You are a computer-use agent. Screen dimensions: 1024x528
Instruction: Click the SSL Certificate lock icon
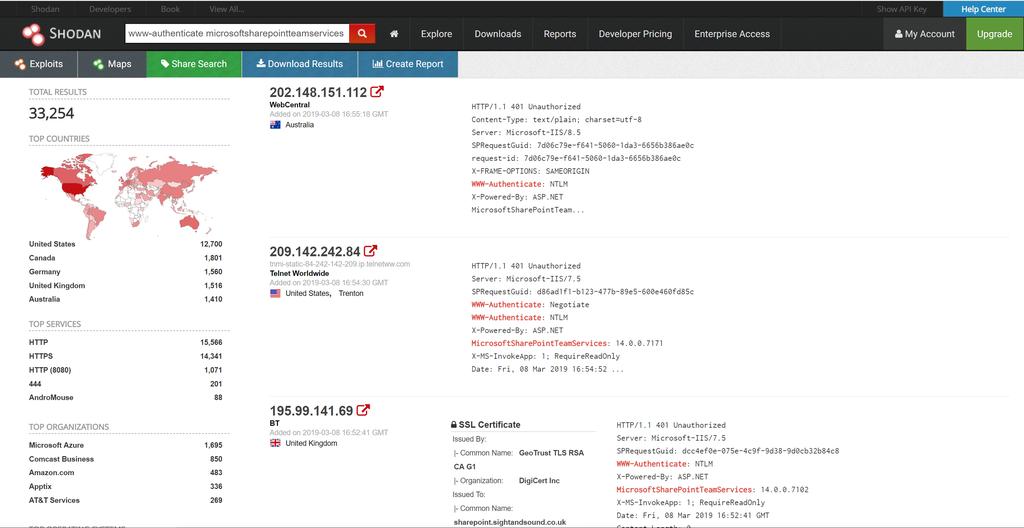click(455, 425)
